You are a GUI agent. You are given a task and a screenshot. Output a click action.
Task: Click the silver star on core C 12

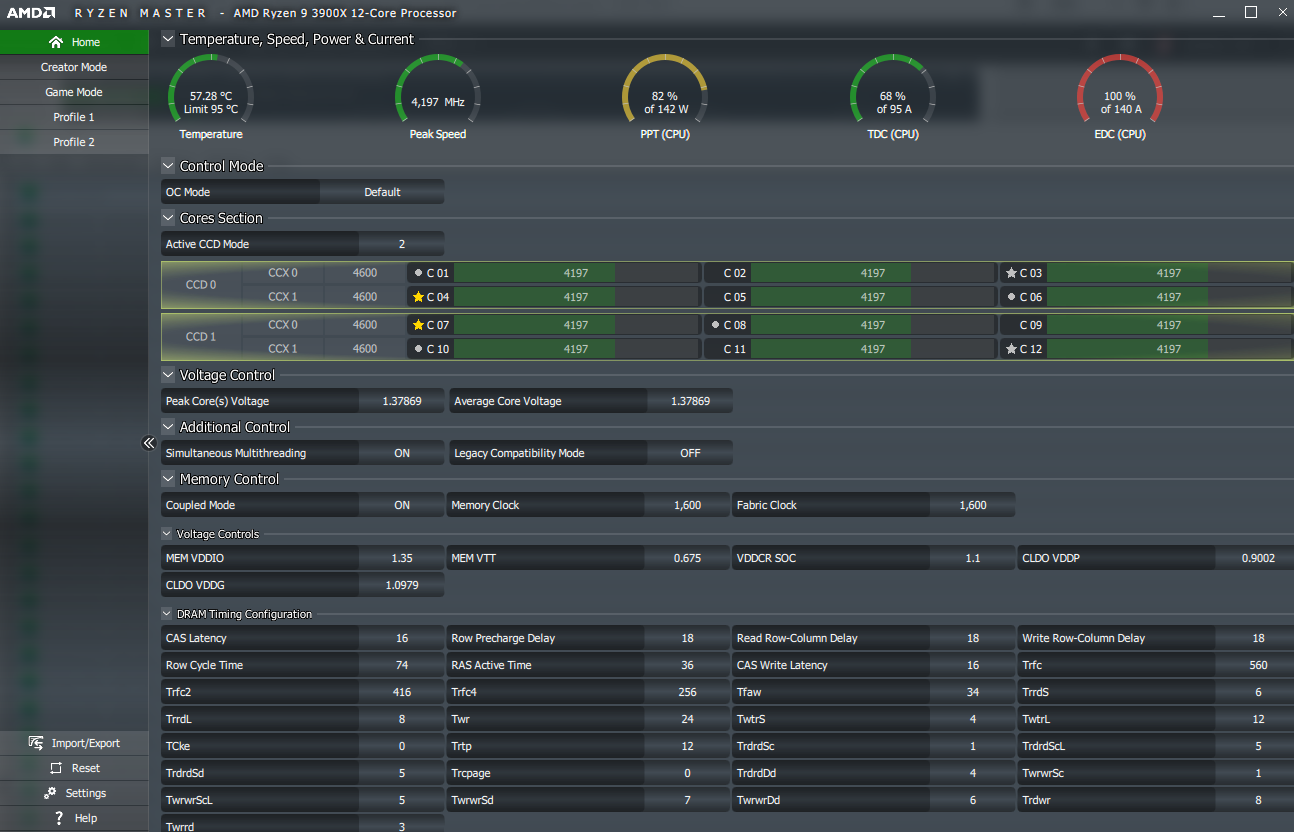pos(1011,349)
